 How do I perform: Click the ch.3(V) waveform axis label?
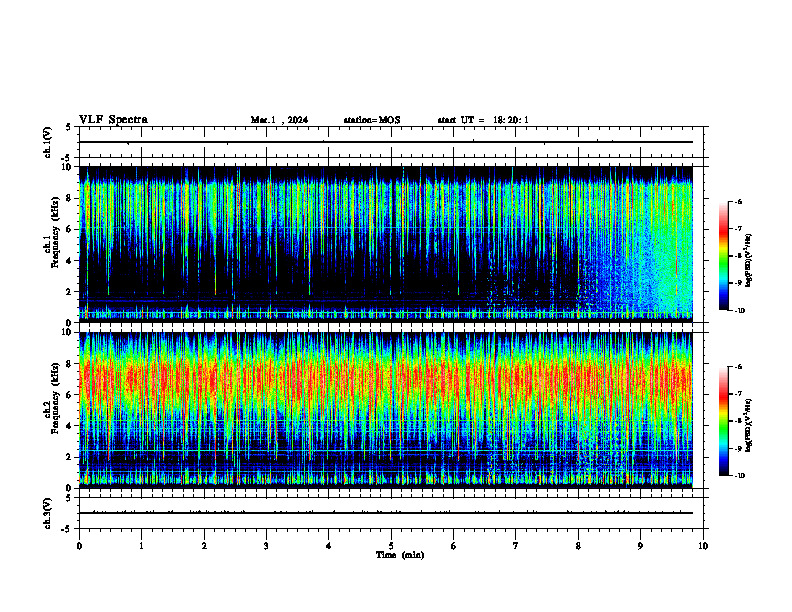point(48,513)
